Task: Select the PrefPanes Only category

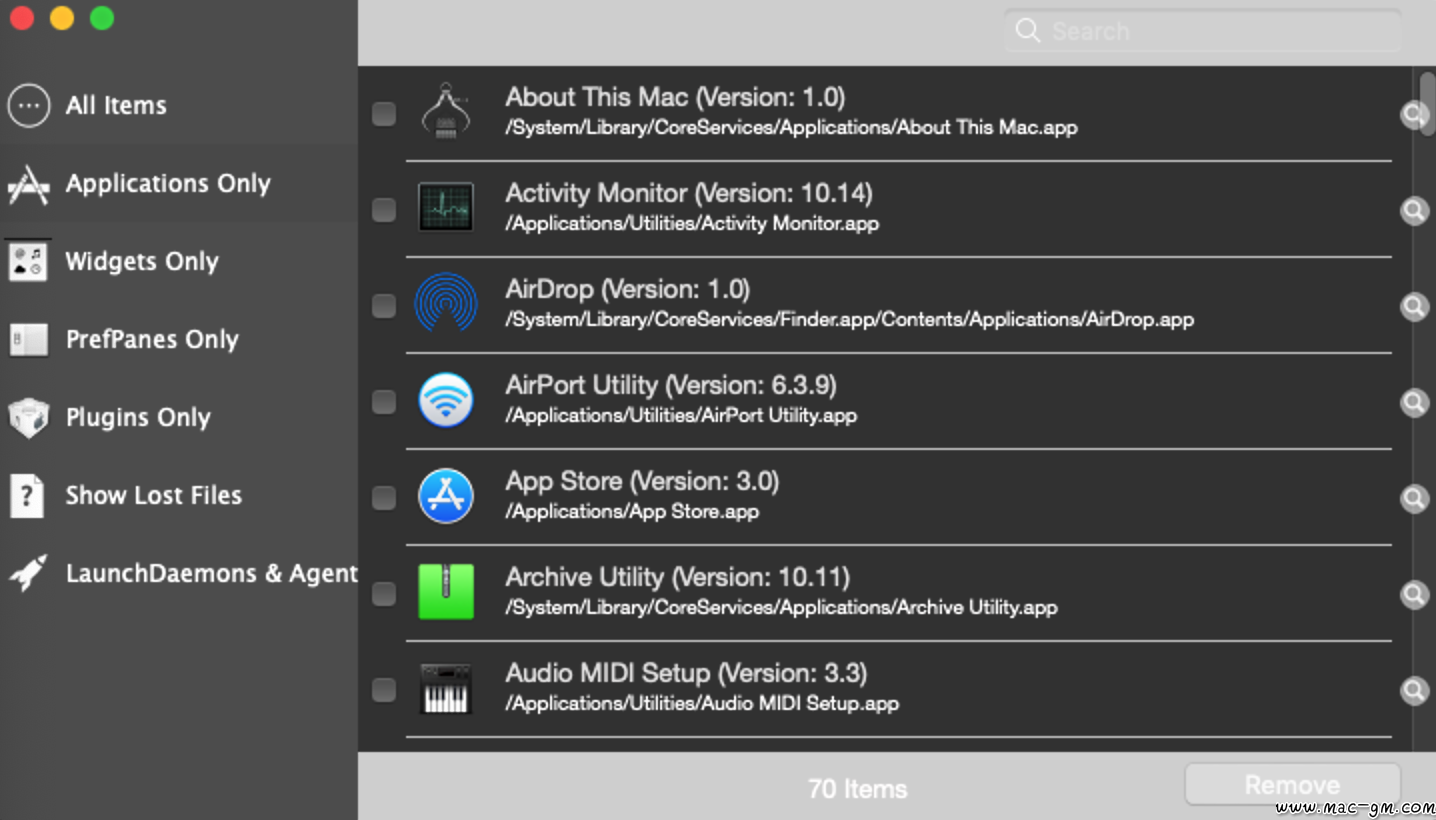Action: 179,339
